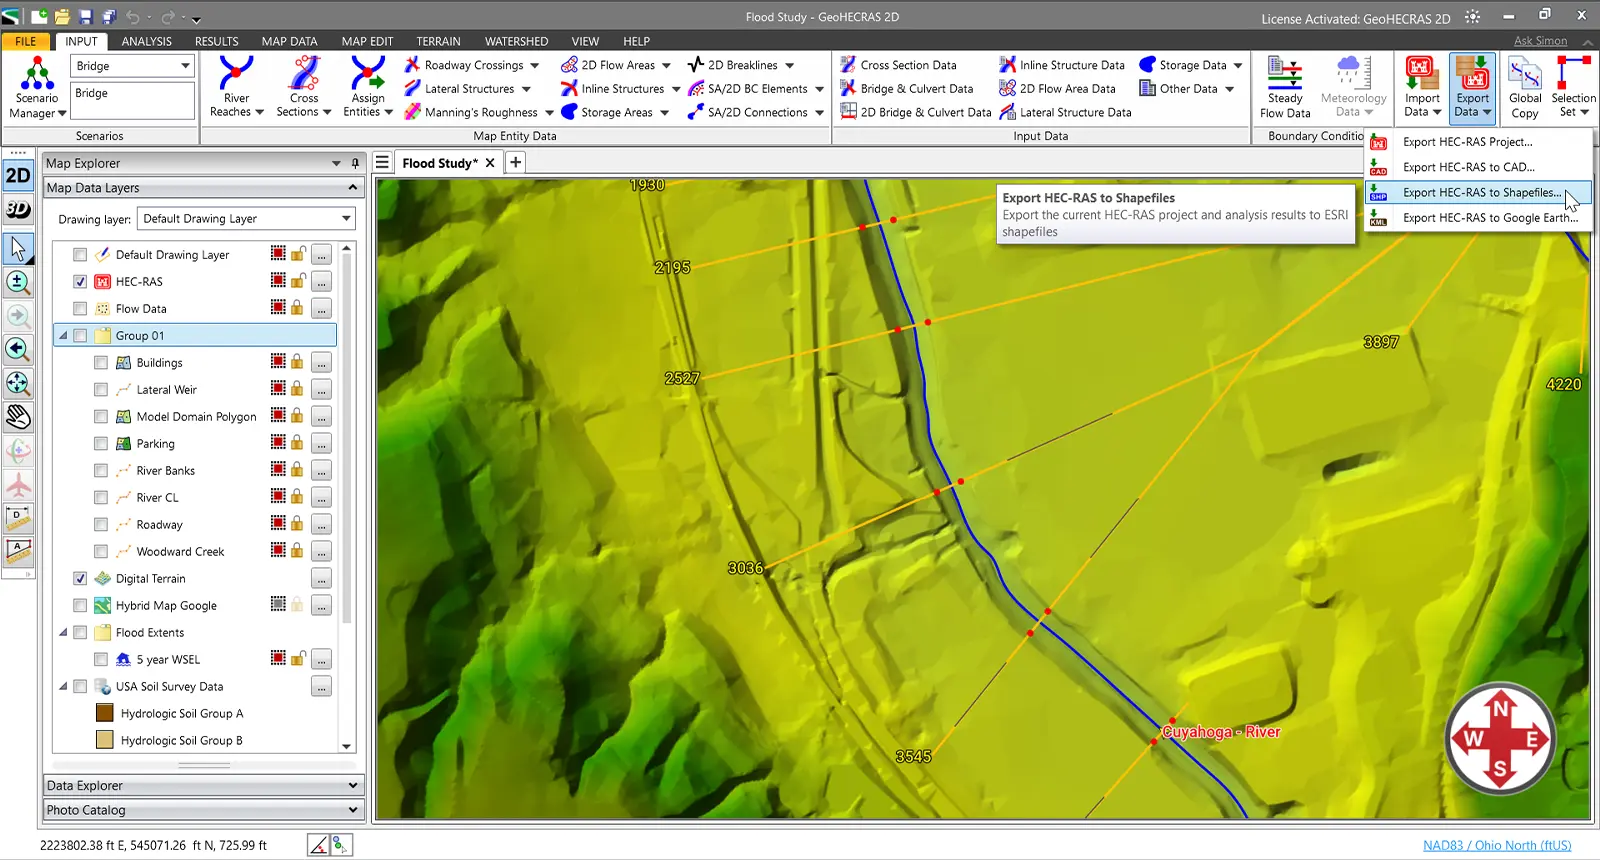Switch to the 2D view mode
Viewport: 1600px width, 860px height.
18,176
